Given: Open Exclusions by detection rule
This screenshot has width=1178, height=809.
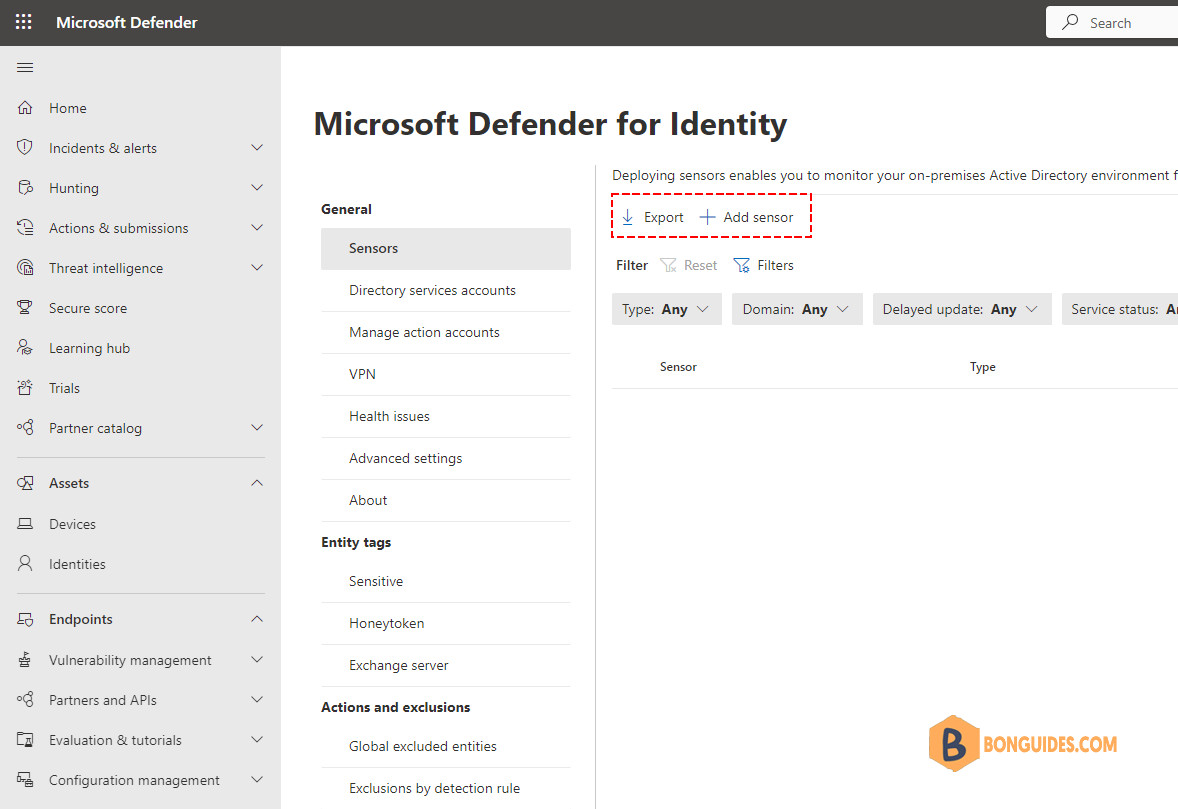Looking at the screenshot, I should (446, 789).
